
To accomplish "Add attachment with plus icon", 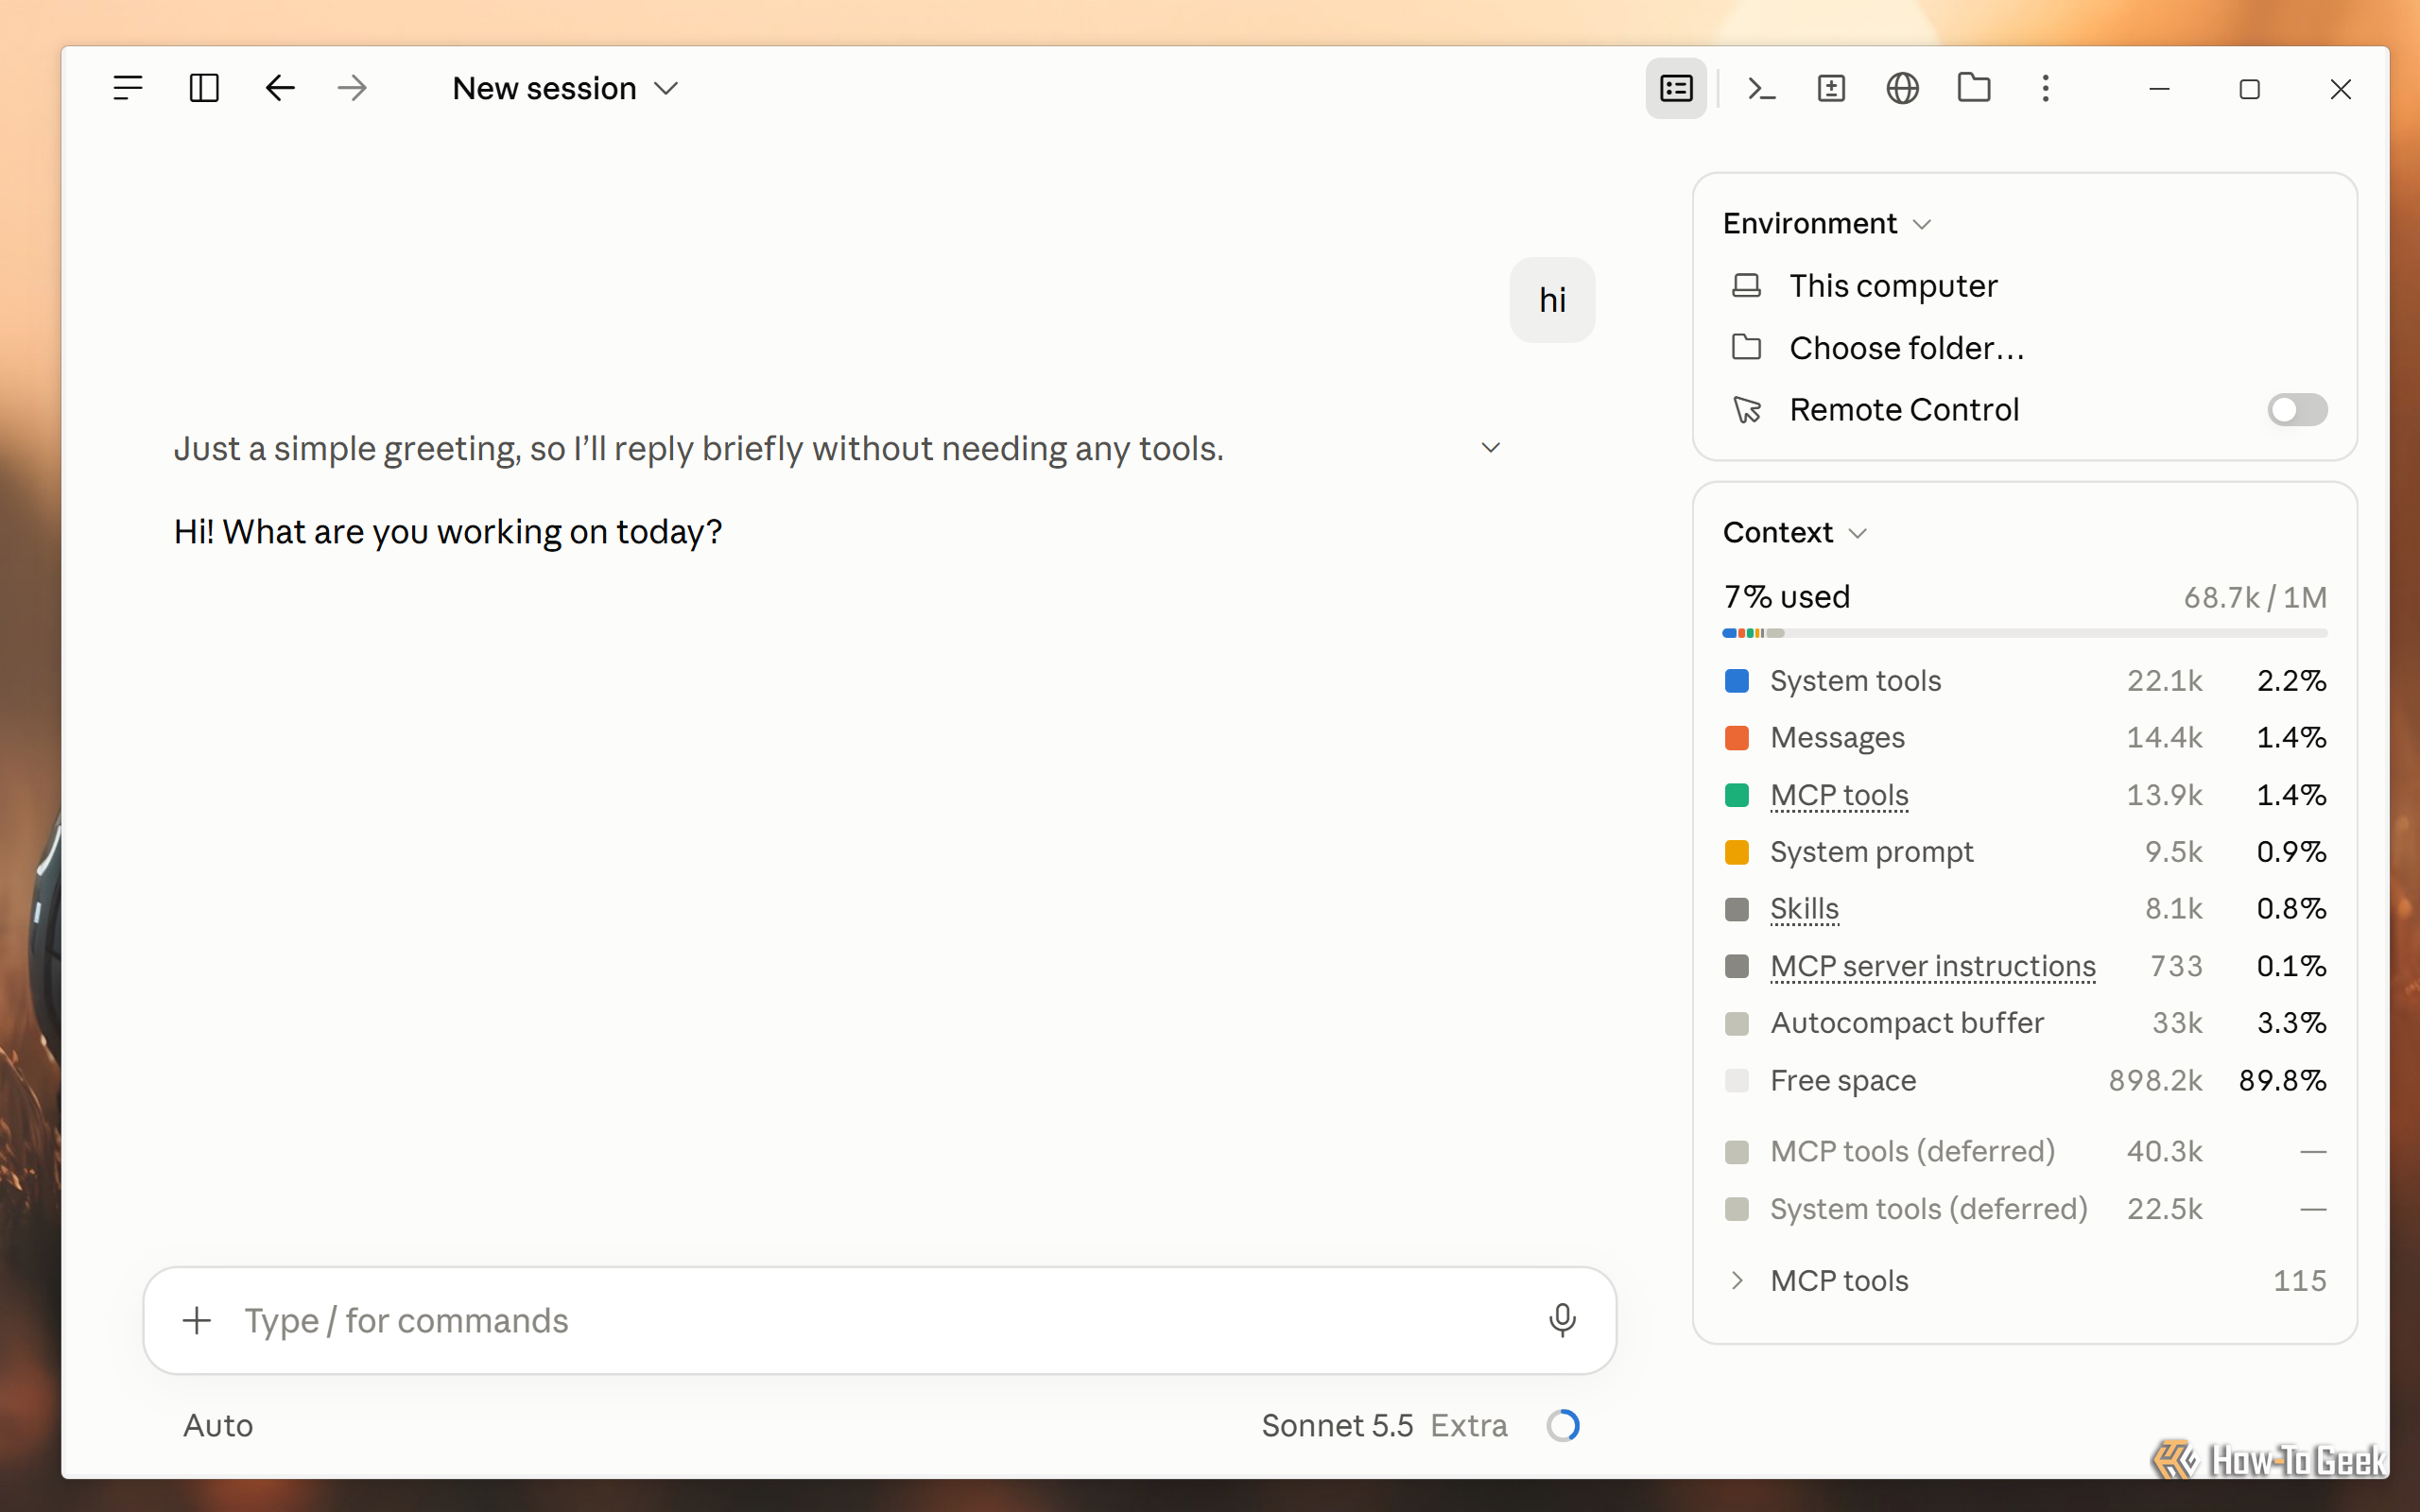I will point(197,1320).
